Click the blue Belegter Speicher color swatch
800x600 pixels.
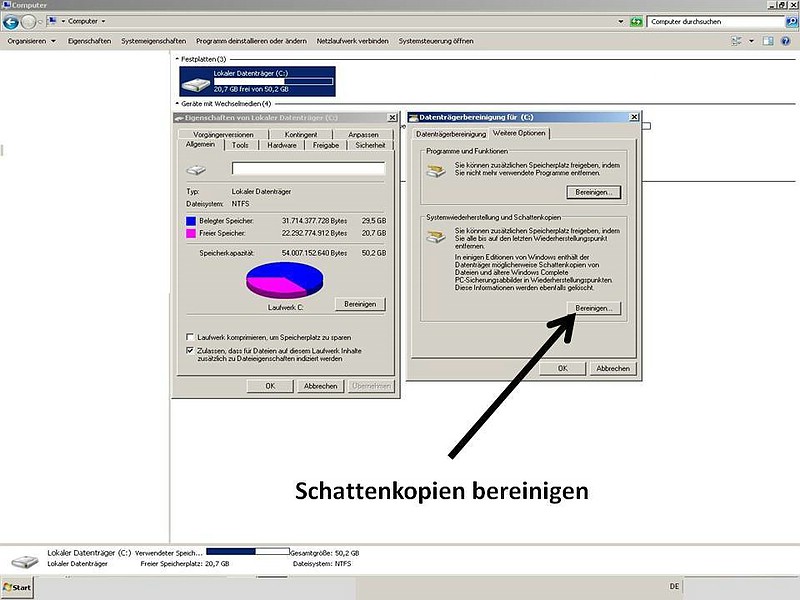tap(191, 221)
